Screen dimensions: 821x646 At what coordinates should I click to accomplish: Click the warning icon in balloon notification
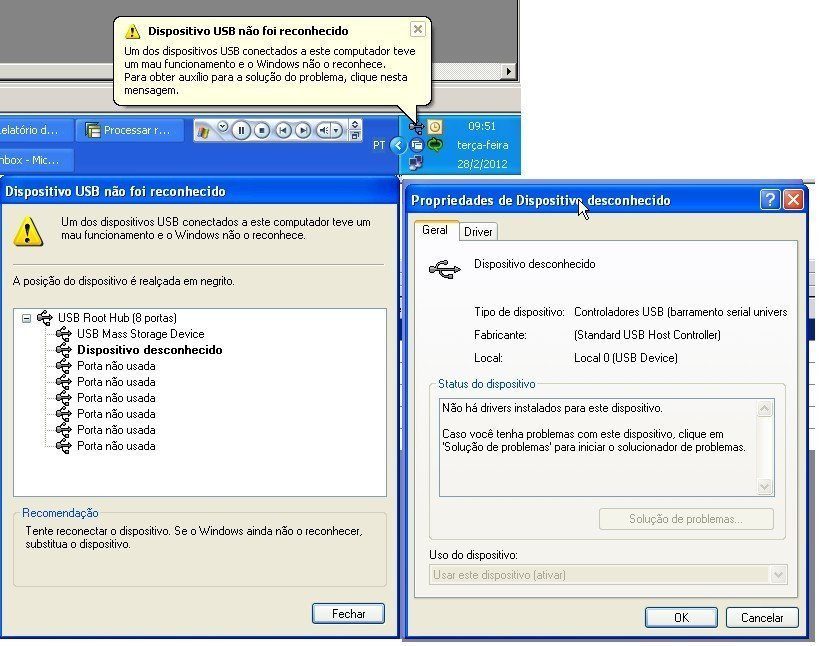point(132,31)
